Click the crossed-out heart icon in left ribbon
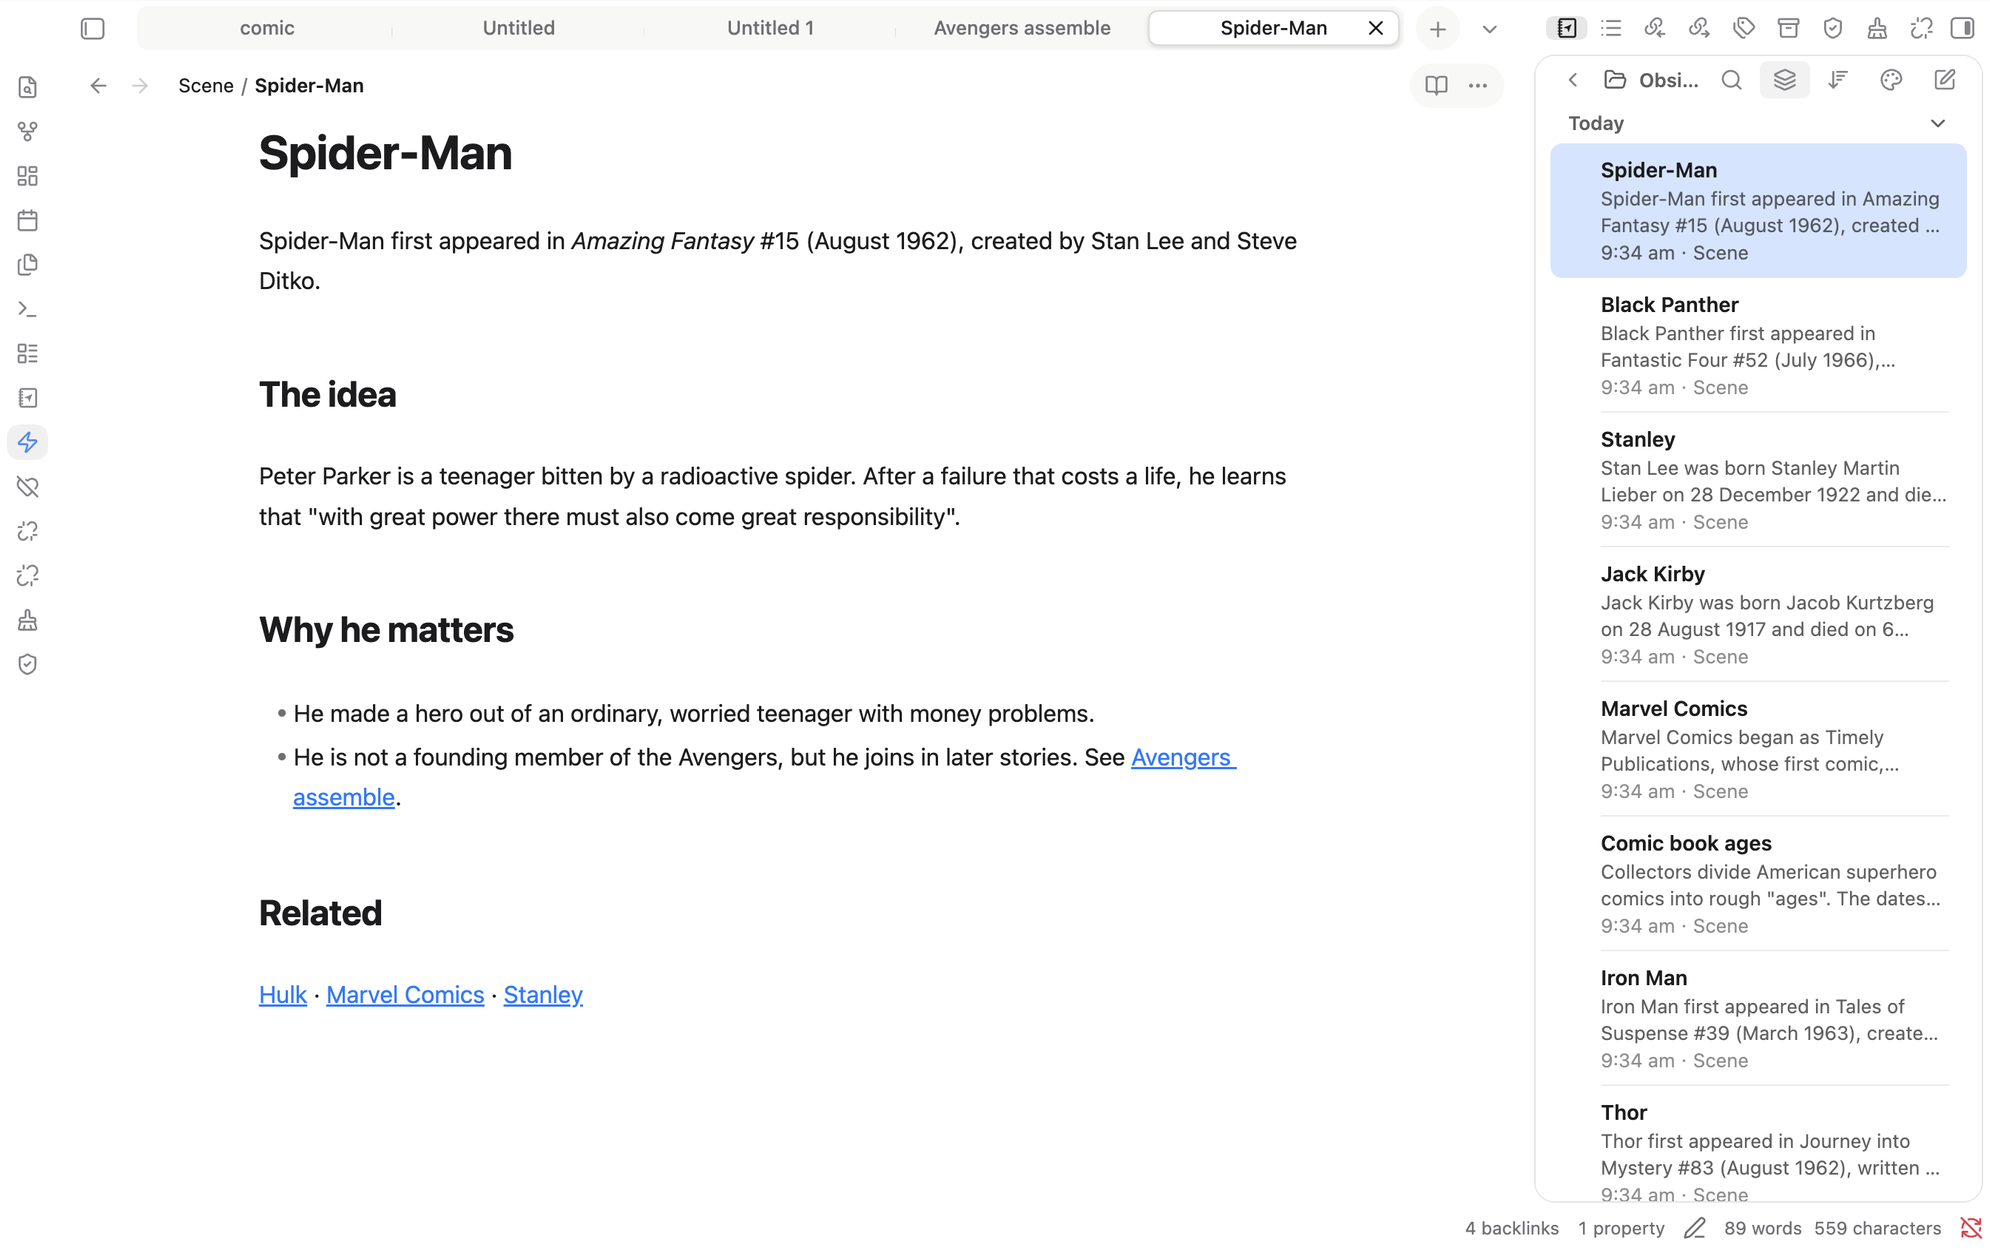 28,487
